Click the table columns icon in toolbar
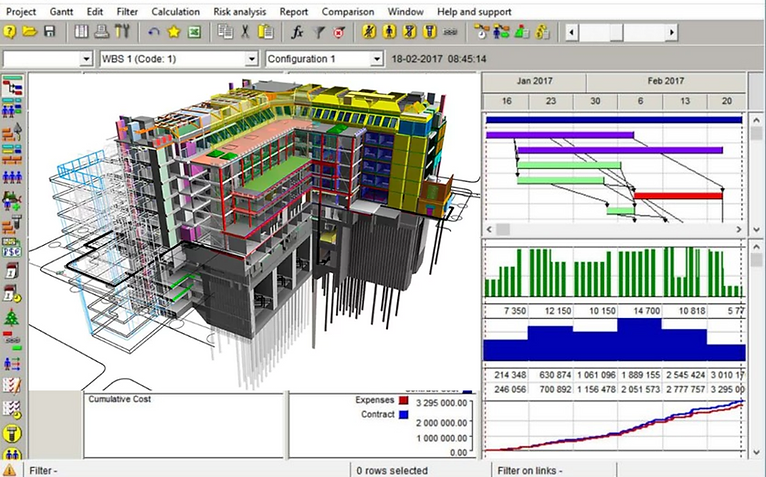Image resolution: width=766 pixels, height=477 pixels. 81,32
